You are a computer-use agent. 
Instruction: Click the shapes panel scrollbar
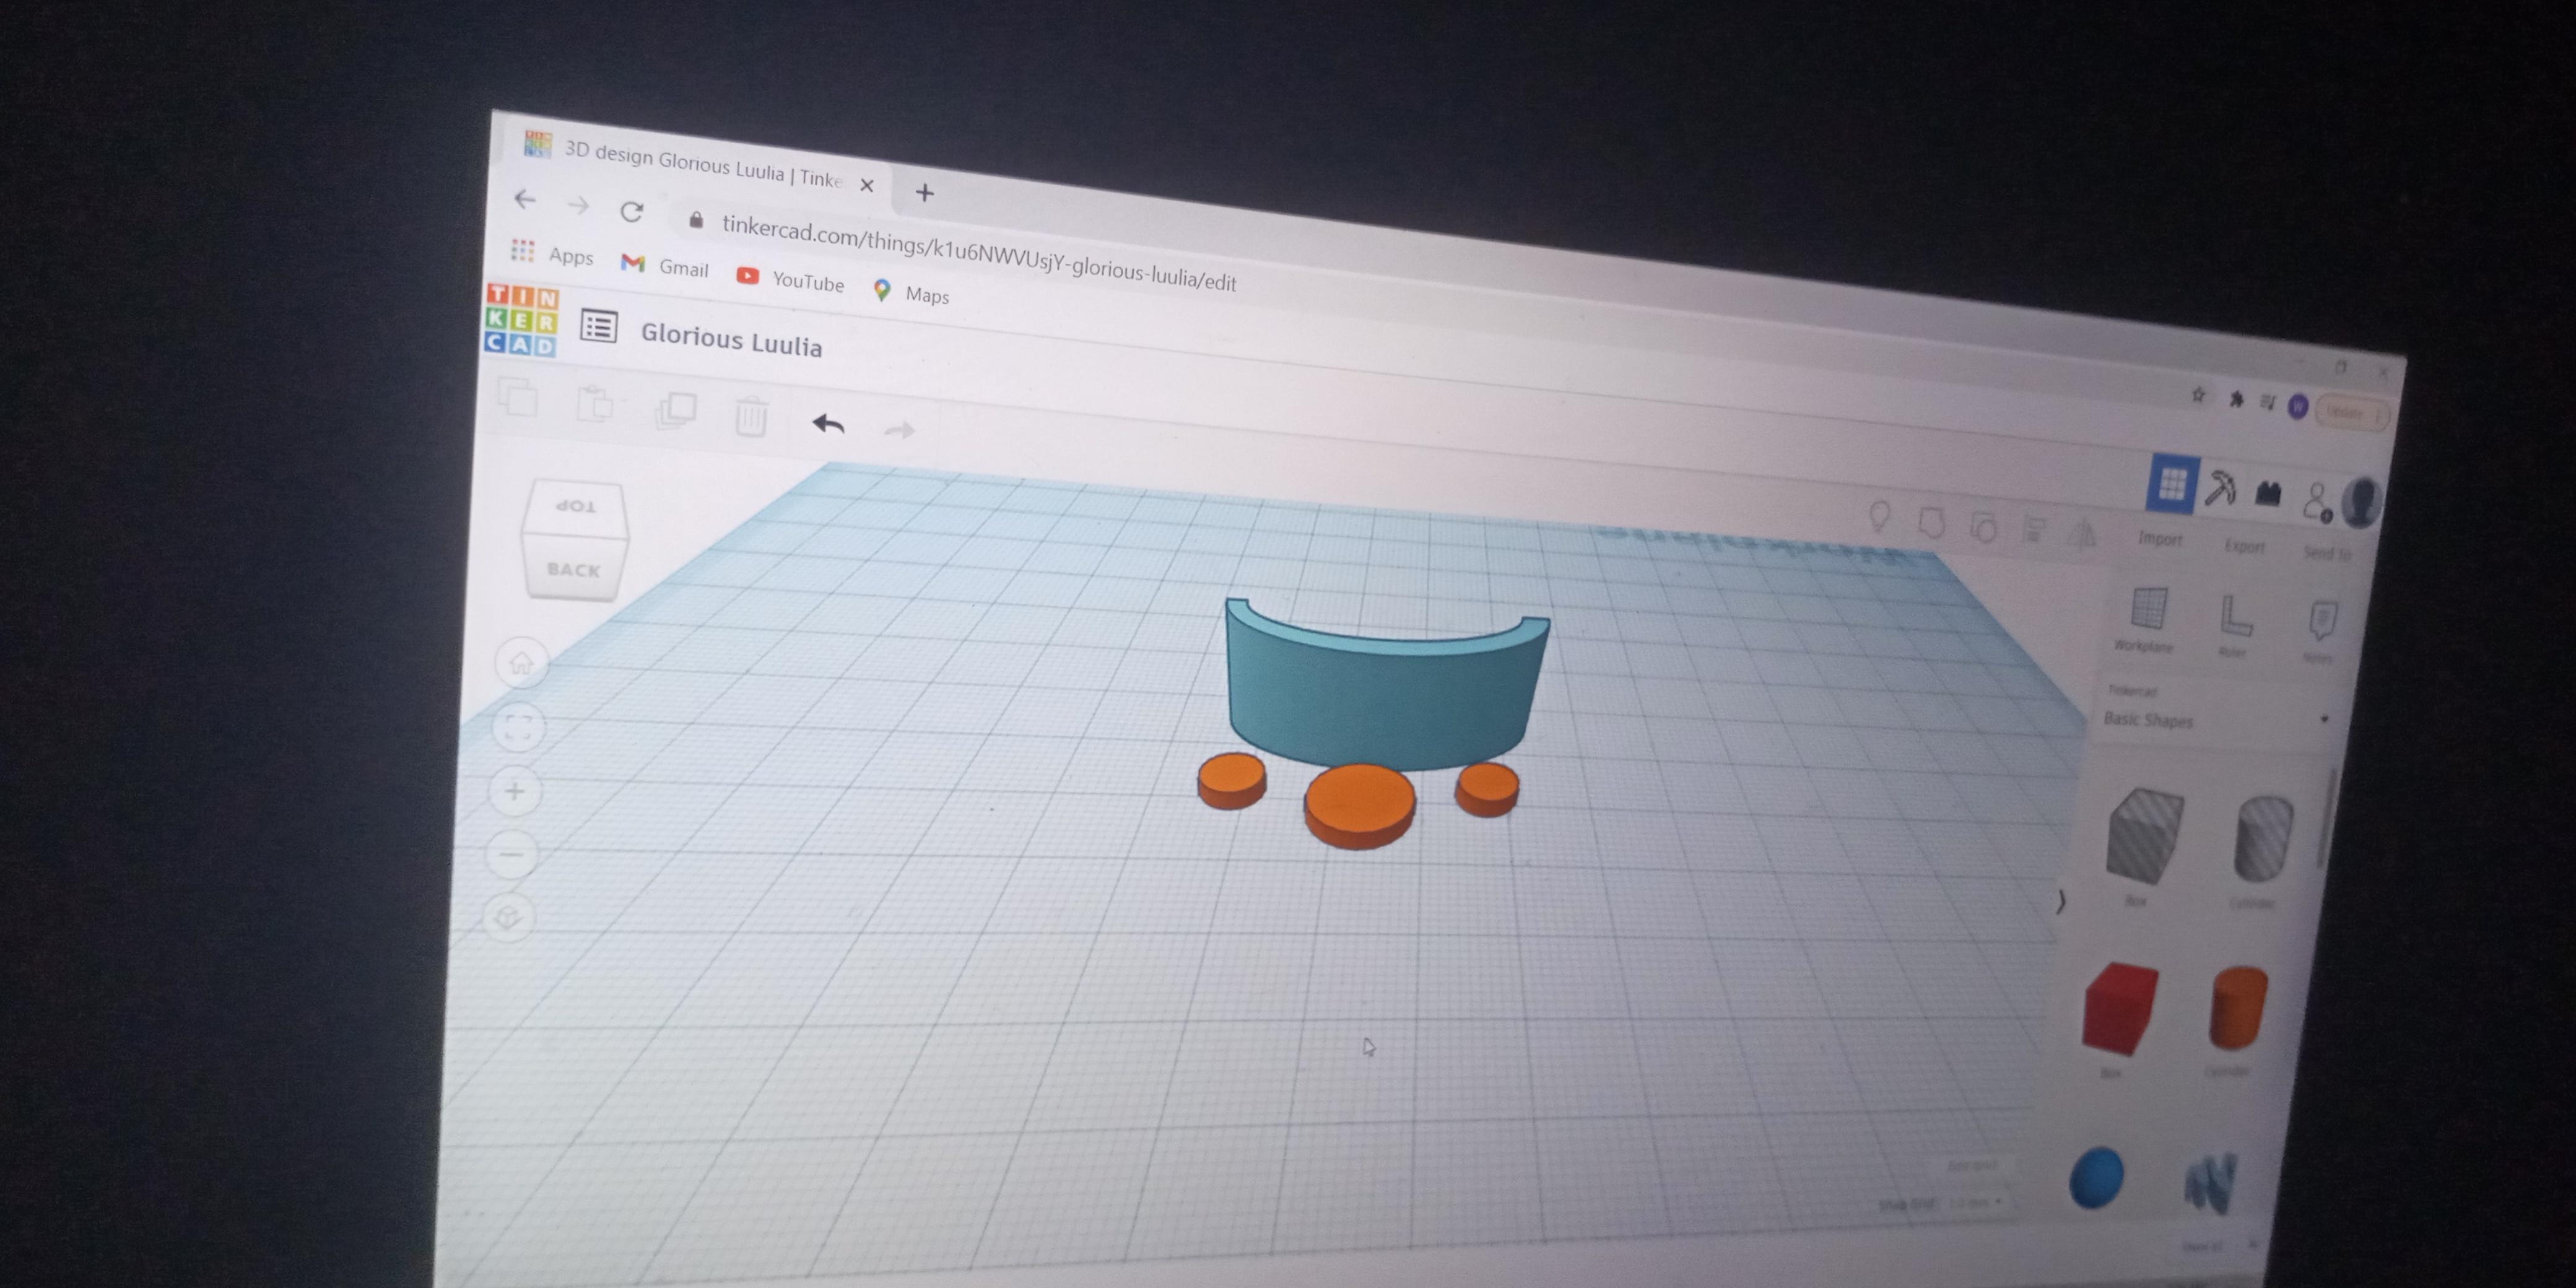coord(2326,818)
